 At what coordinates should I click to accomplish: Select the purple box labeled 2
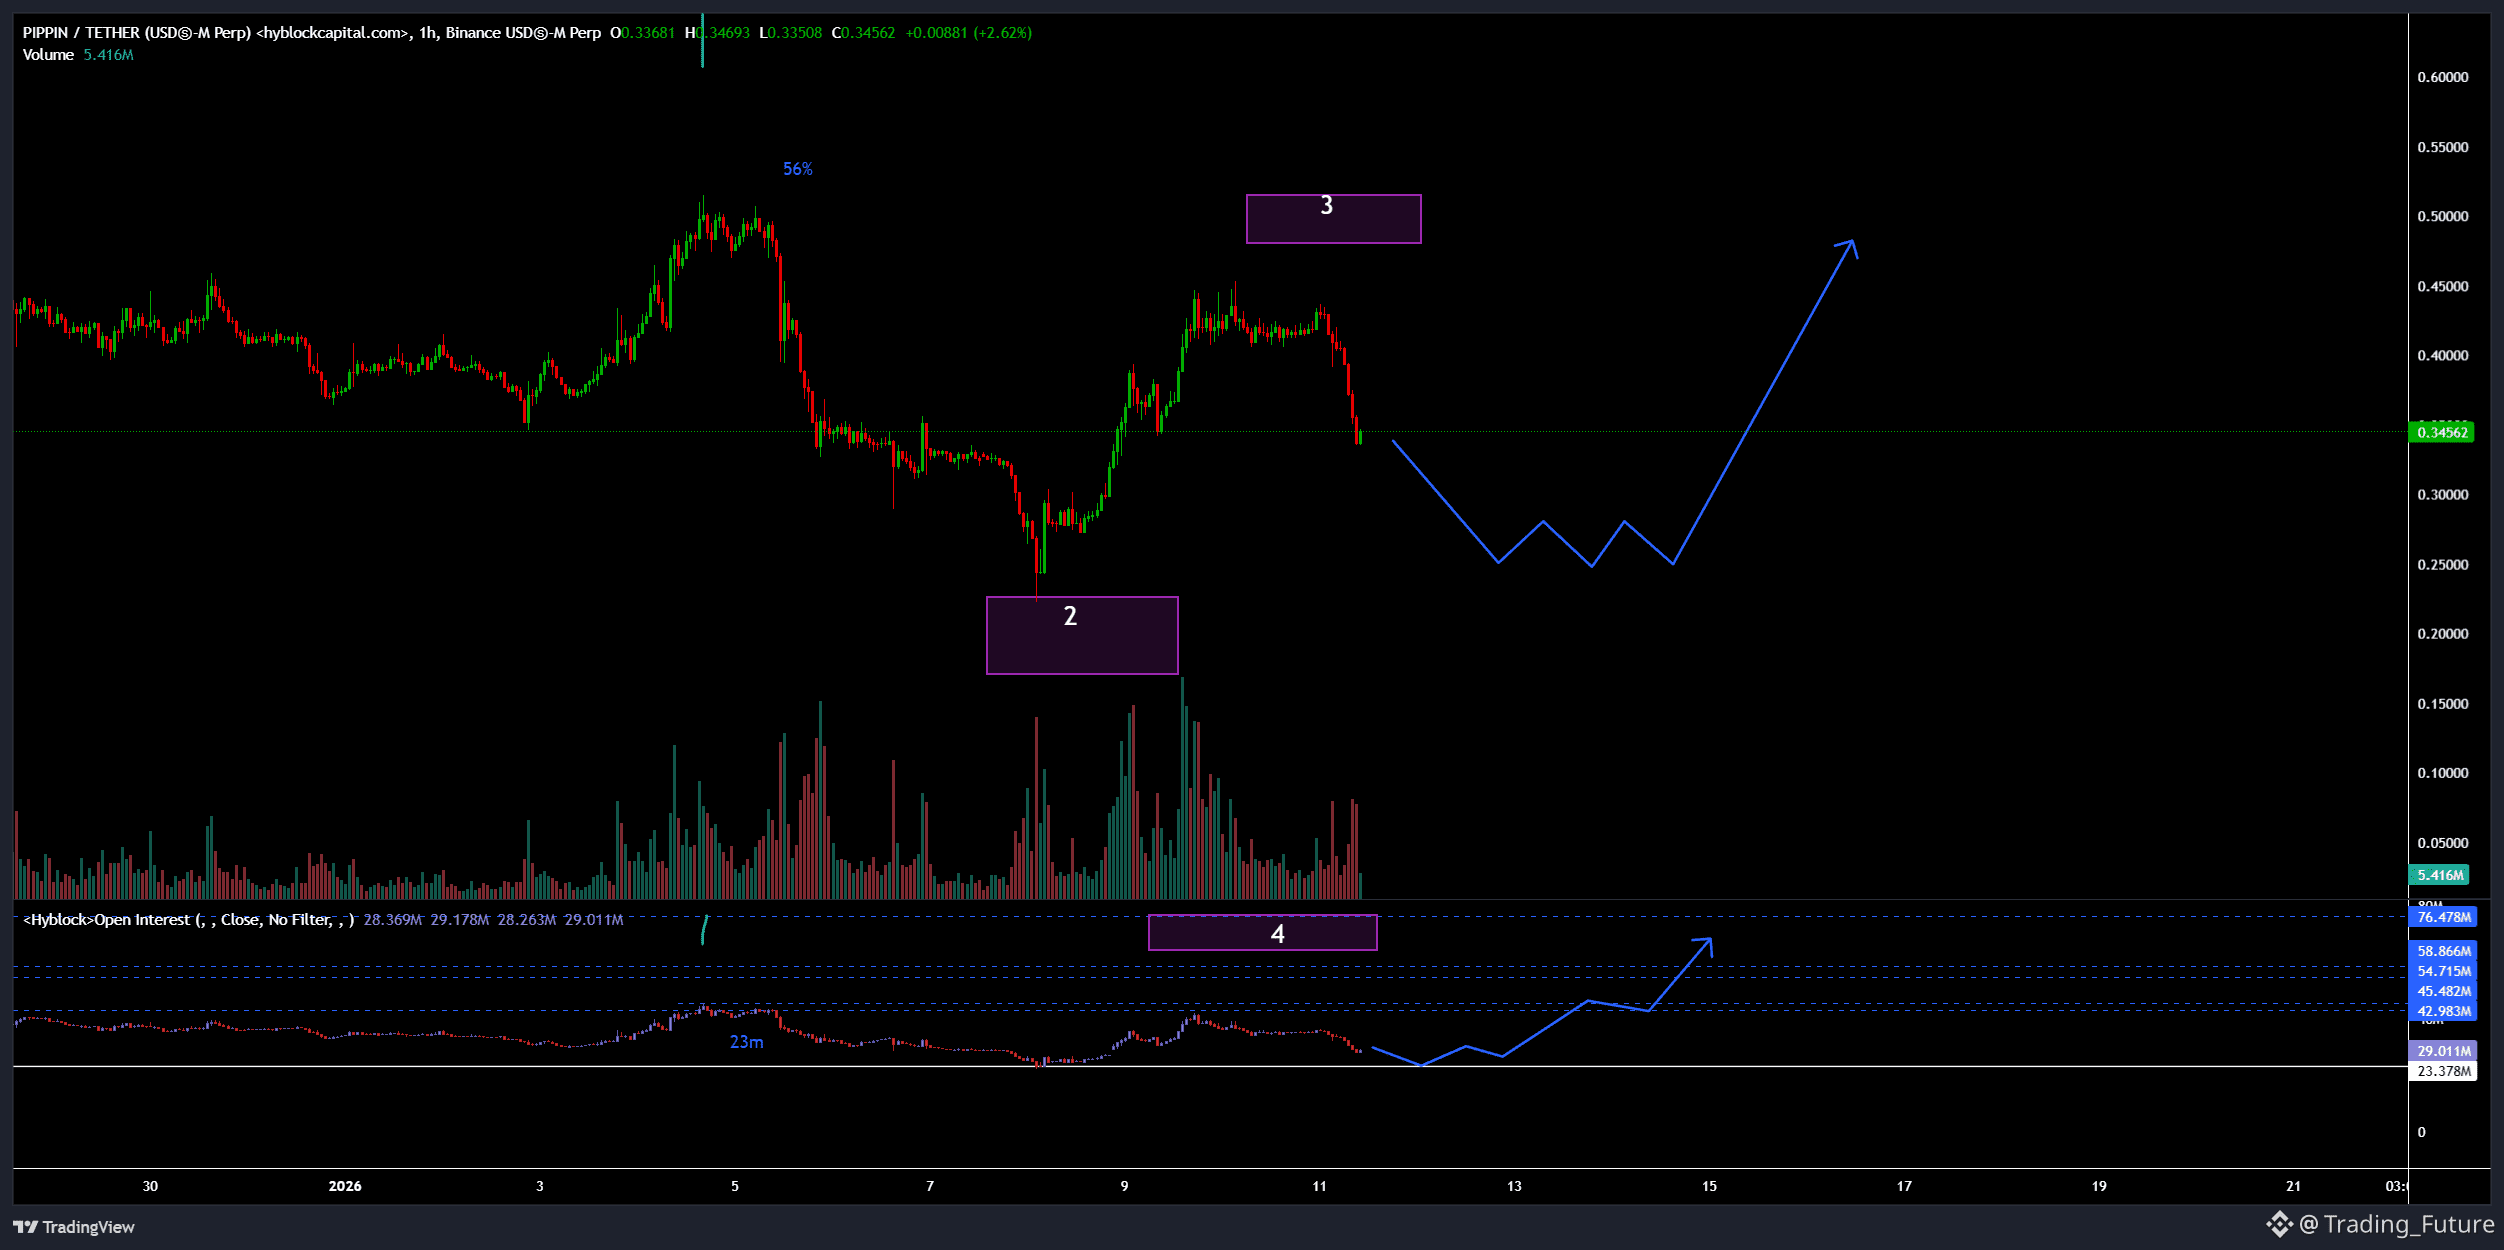pyautogui.click(x=1082, y=636)
